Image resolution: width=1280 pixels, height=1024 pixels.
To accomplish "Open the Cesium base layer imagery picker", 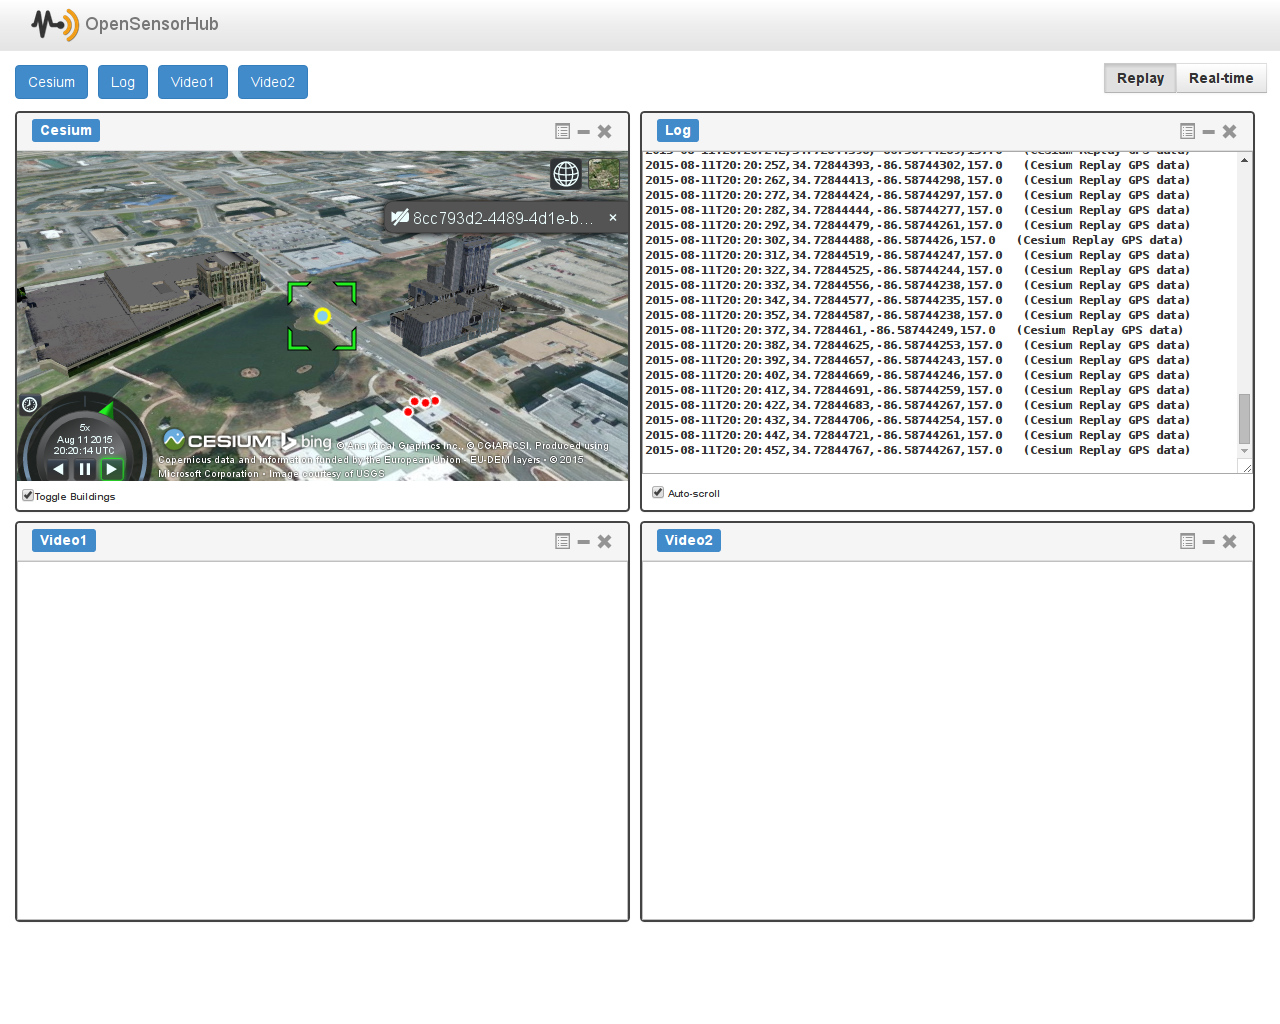I will [604, 174].
